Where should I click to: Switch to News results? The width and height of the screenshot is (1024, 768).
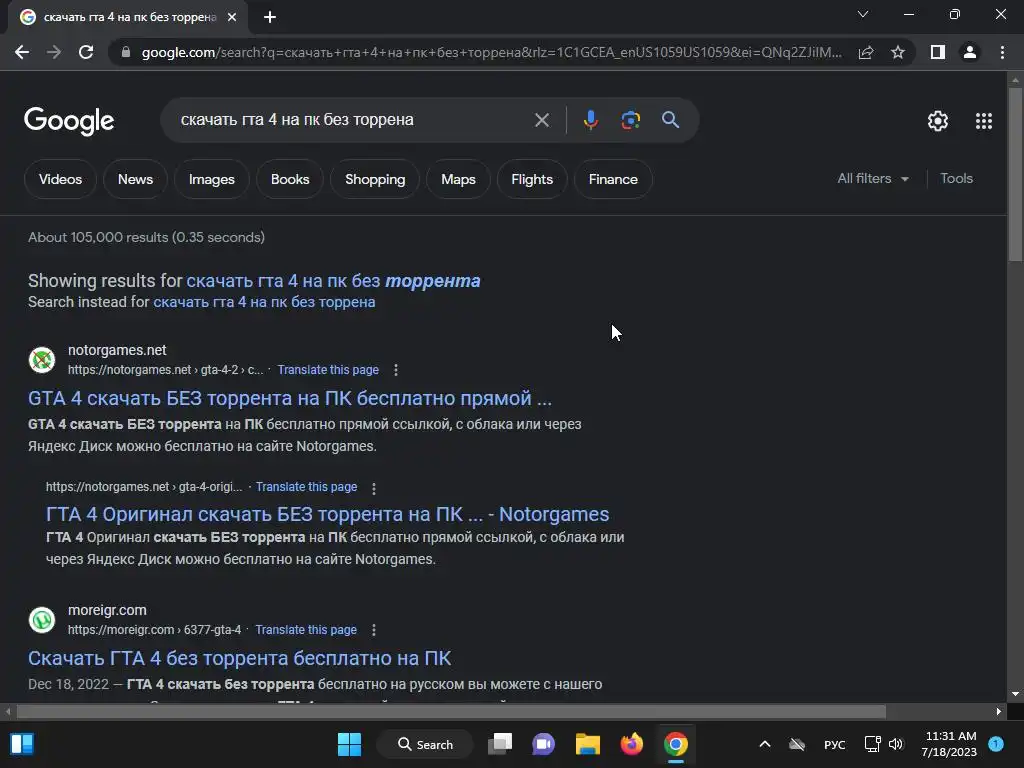tap(135, 179)
